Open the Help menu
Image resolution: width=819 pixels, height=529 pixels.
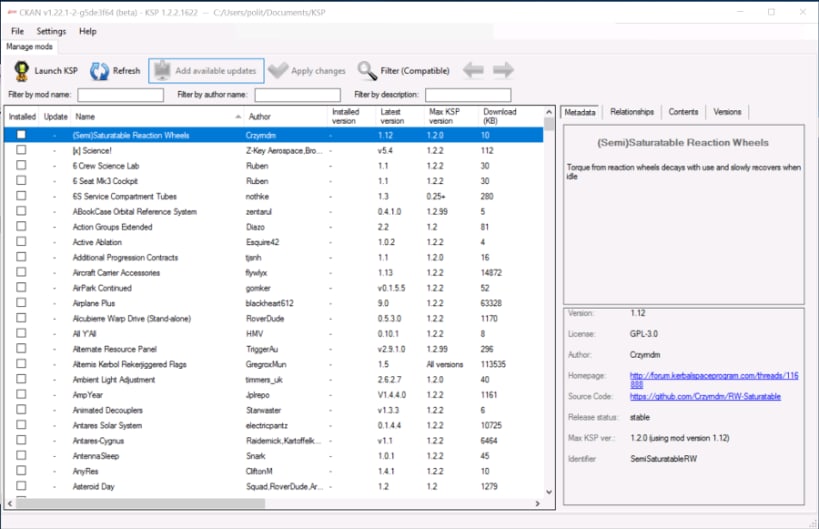[88, 31]
